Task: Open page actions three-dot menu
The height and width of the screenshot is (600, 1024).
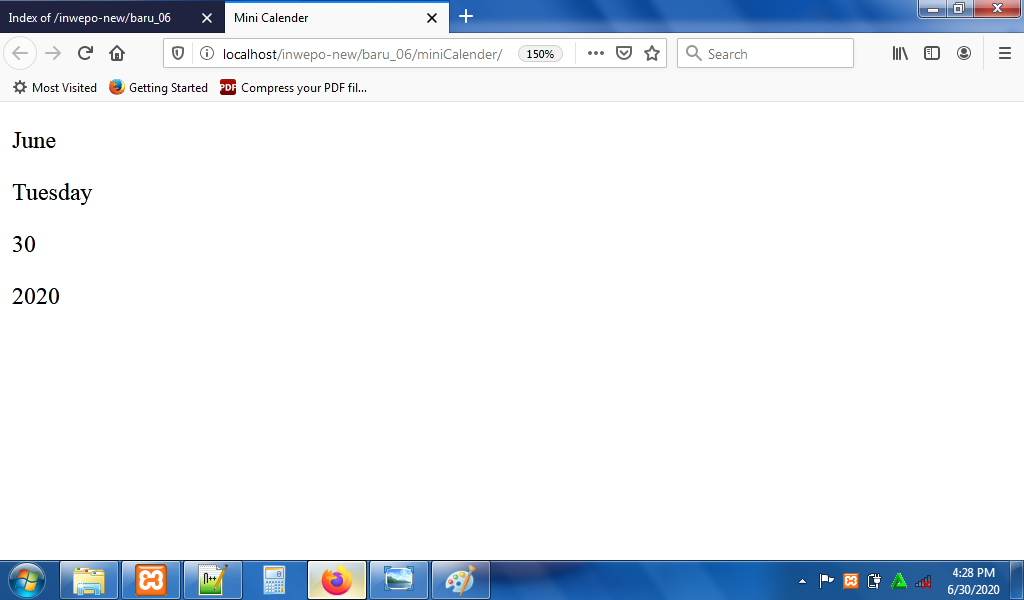Action: click(596, 54)
